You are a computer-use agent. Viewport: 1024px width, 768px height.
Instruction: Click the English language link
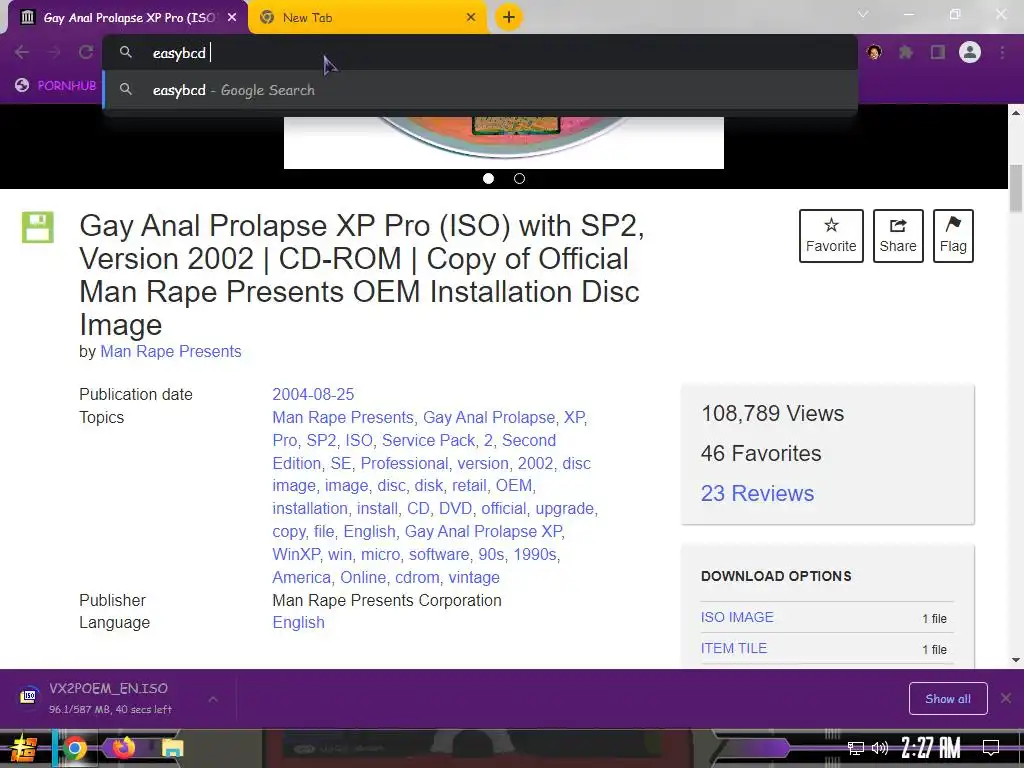pyautogui.click(x=298, y=622)
